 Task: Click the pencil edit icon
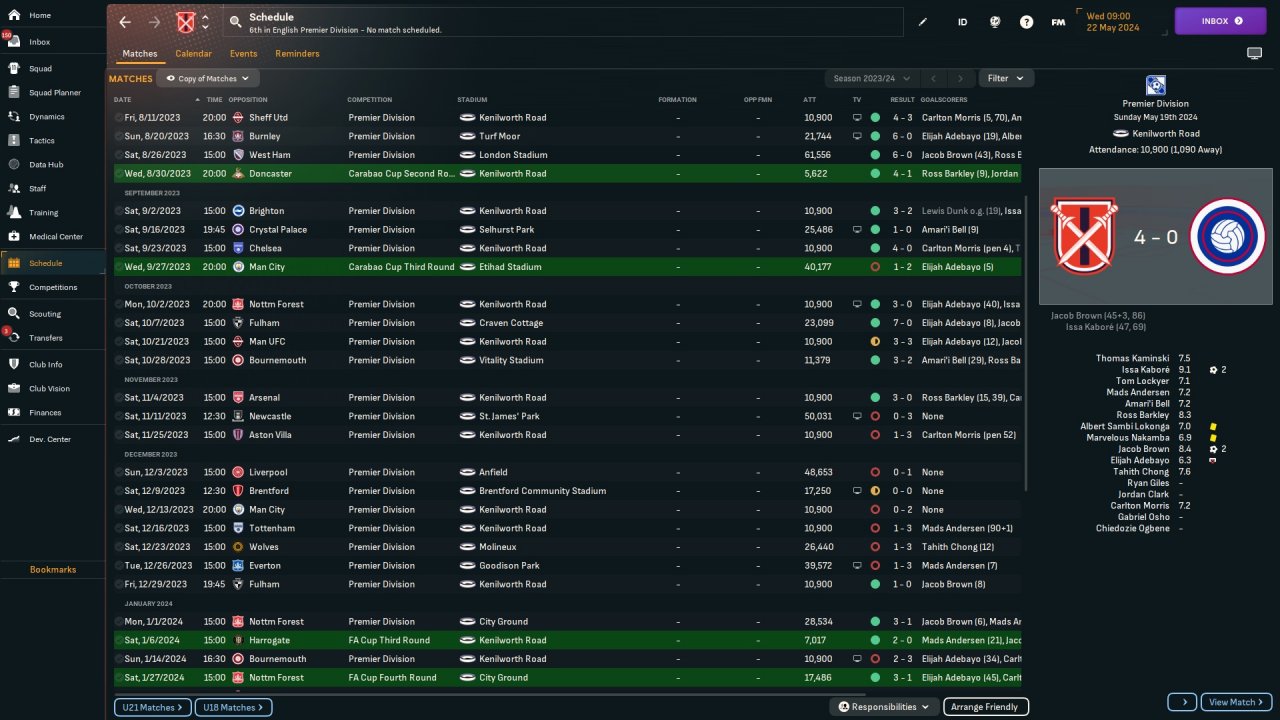point(923,21)
